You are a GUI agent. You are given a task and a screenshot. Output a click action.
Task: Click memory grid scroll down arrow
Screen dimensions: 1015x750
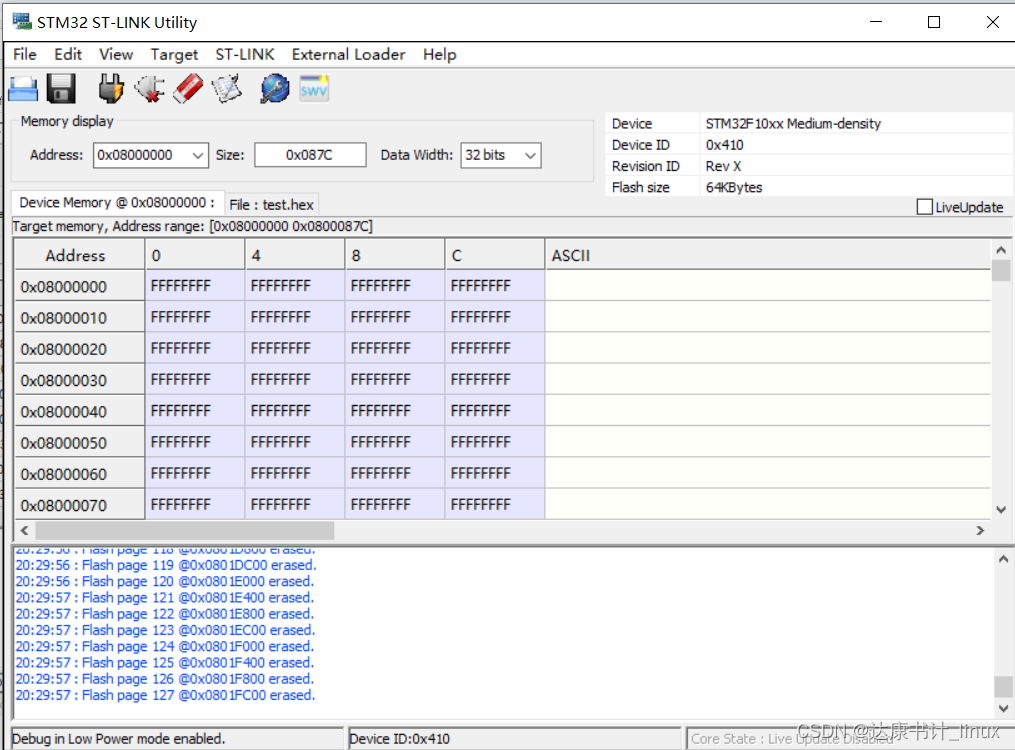1001,510
